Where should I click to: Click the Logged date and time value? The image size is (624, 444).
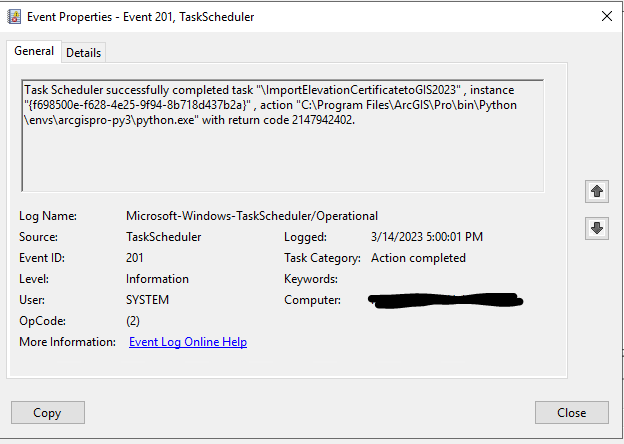(x=427, y=237)
